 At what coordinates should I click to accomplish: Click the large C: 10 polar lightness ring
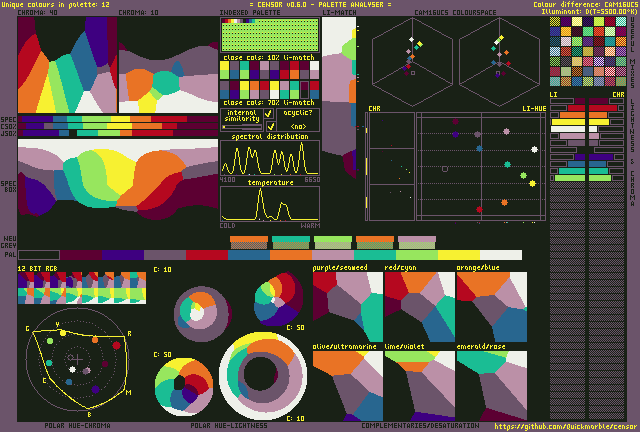(263, 376)
